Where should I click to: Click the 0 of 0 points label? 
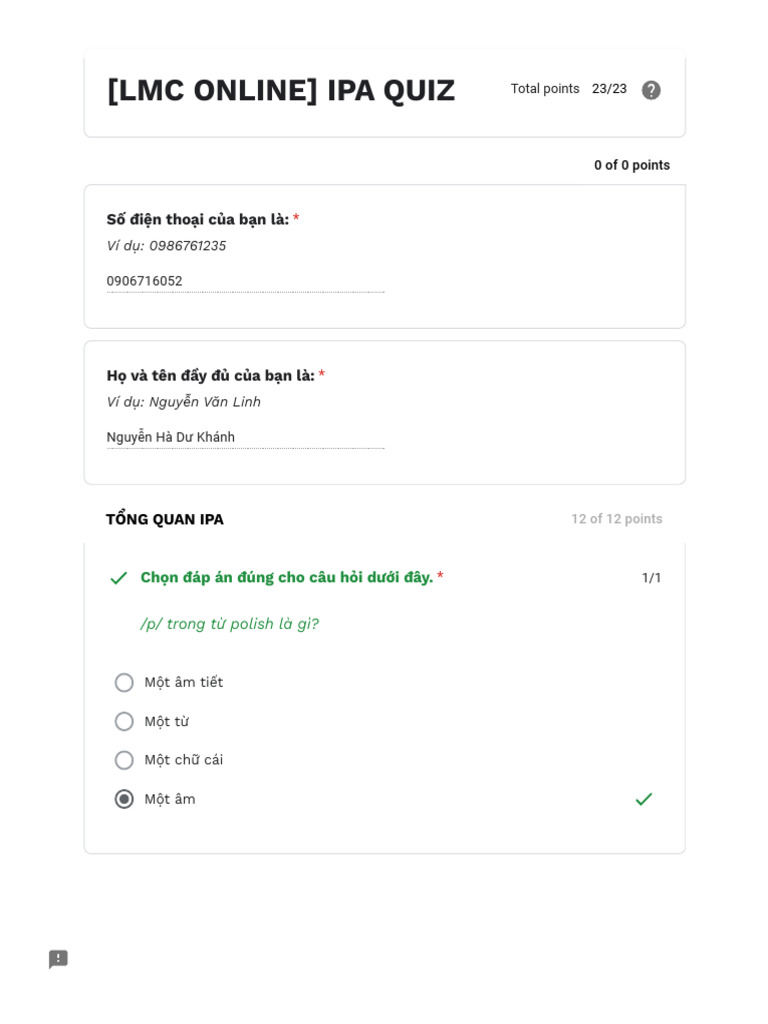pyautogui.click(x=632, y=165)
